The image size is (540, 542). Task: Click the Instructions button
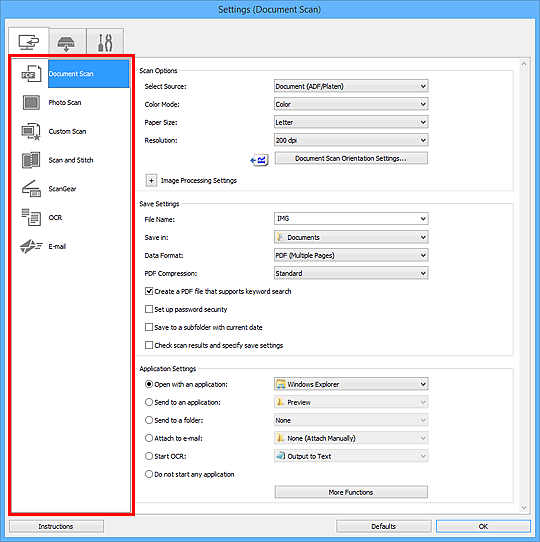[56, 526]
